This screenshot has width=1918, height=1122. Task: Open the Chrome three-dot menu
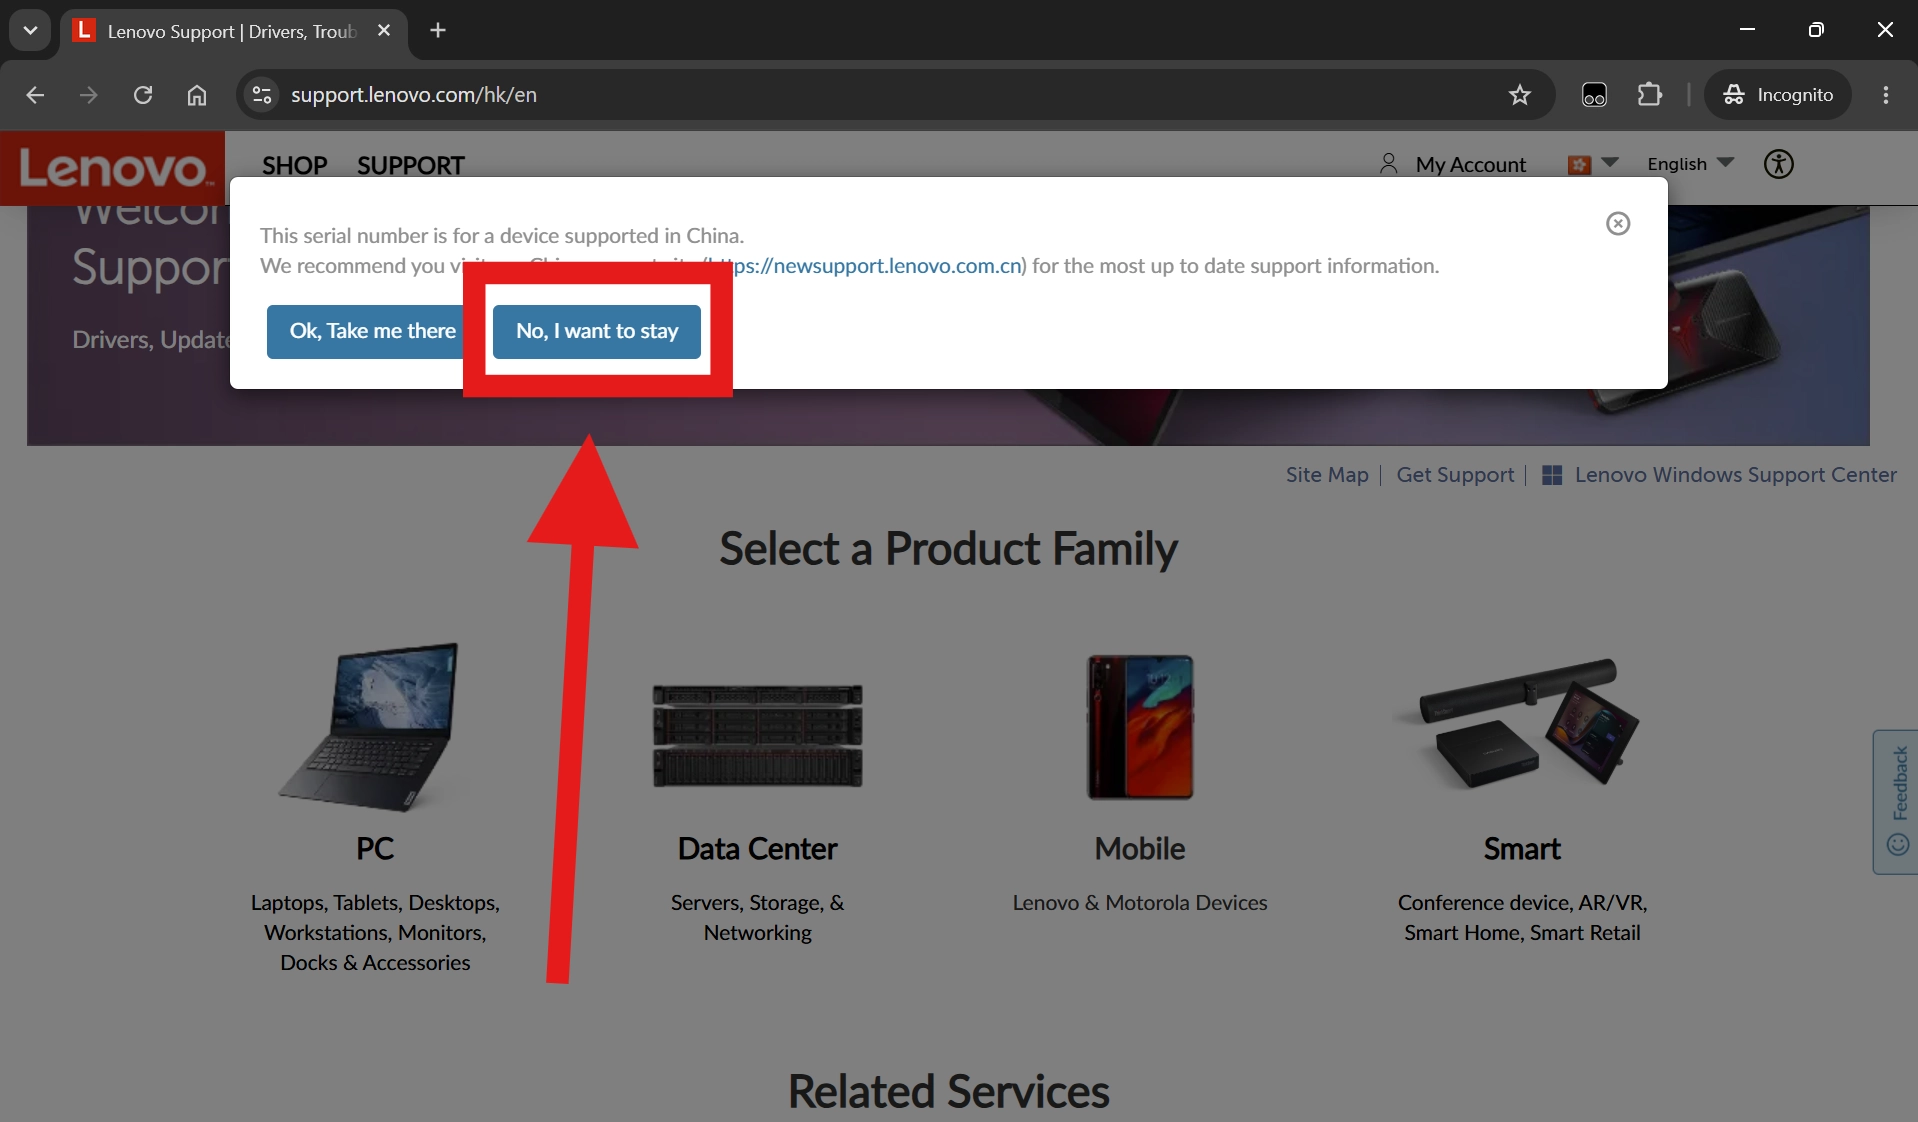coord(1886,95)
